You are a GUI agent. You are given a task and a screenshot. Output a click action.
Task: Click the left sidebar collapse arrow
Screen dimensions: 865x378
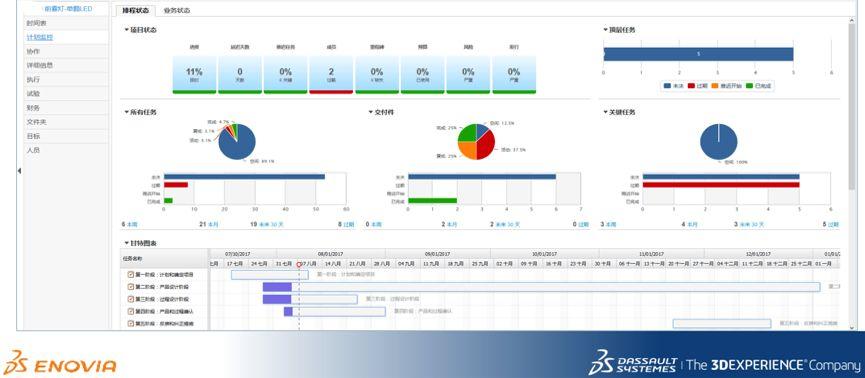click(x=19, y=171)
